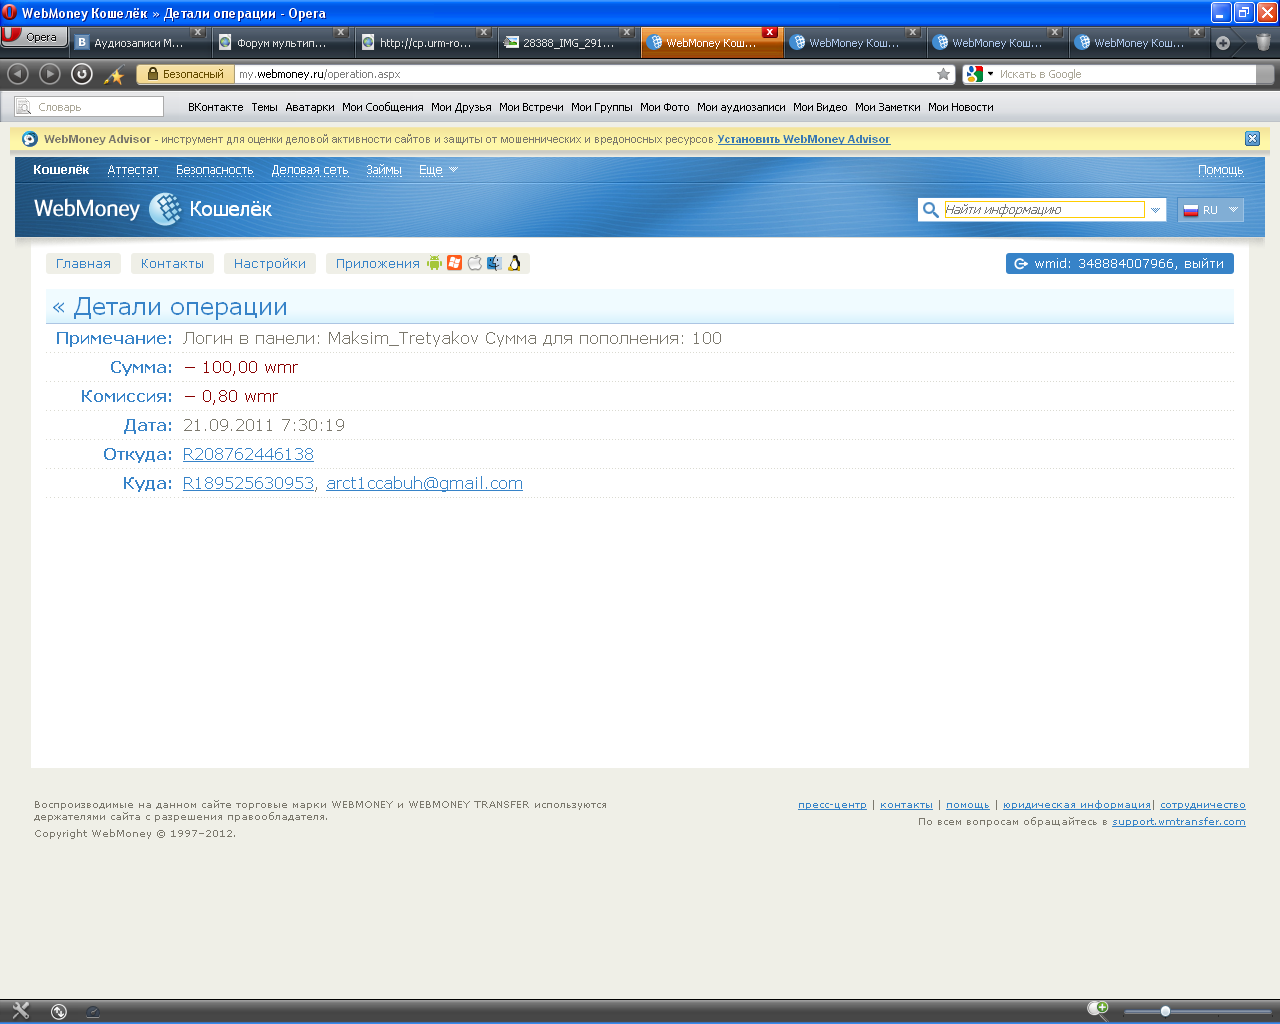Open source wallet R208762446138 link
This screenshot has width=1280, height=1024.
point(248,455)
